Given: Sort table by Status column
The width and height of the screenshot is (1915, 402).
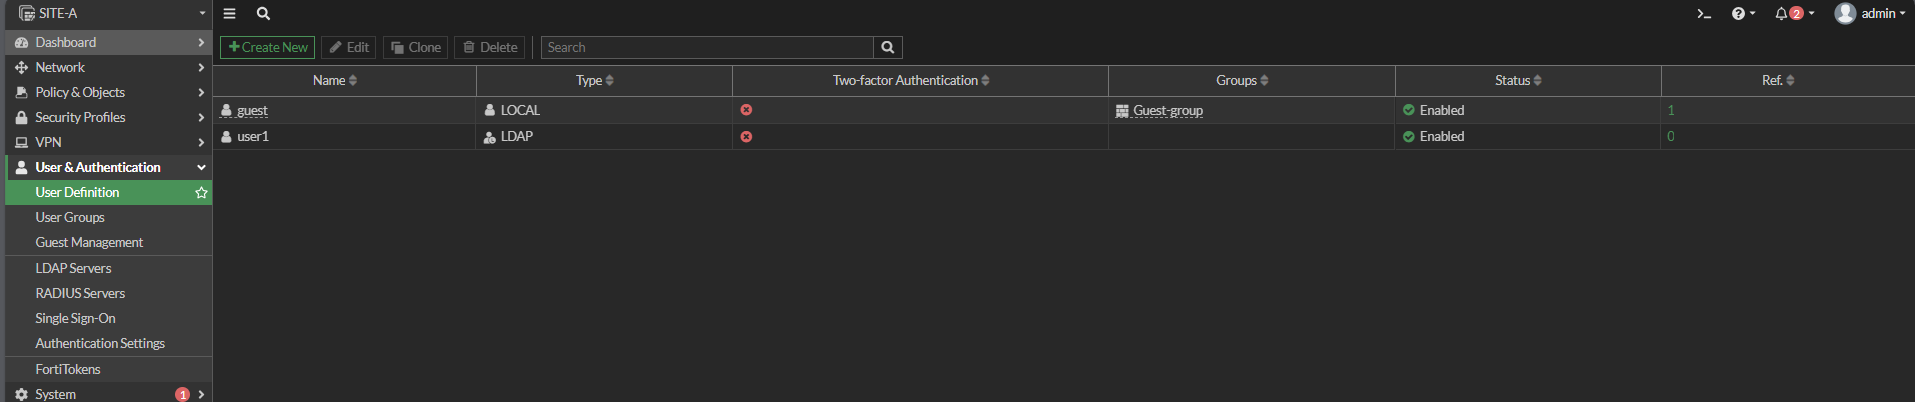Looking at the screenshot, I should click(x=1517, y=81).
